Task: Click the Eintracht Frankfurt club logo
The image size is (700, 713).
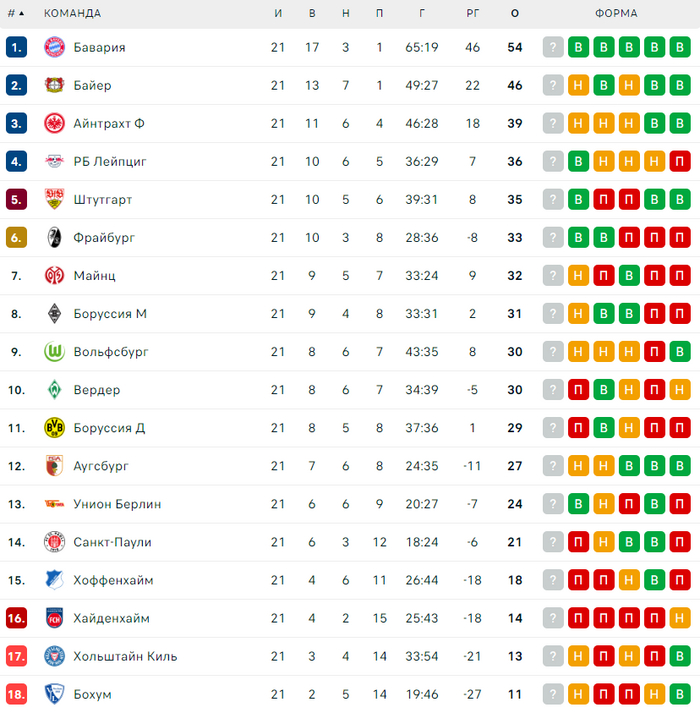Action: click(54, 123)
